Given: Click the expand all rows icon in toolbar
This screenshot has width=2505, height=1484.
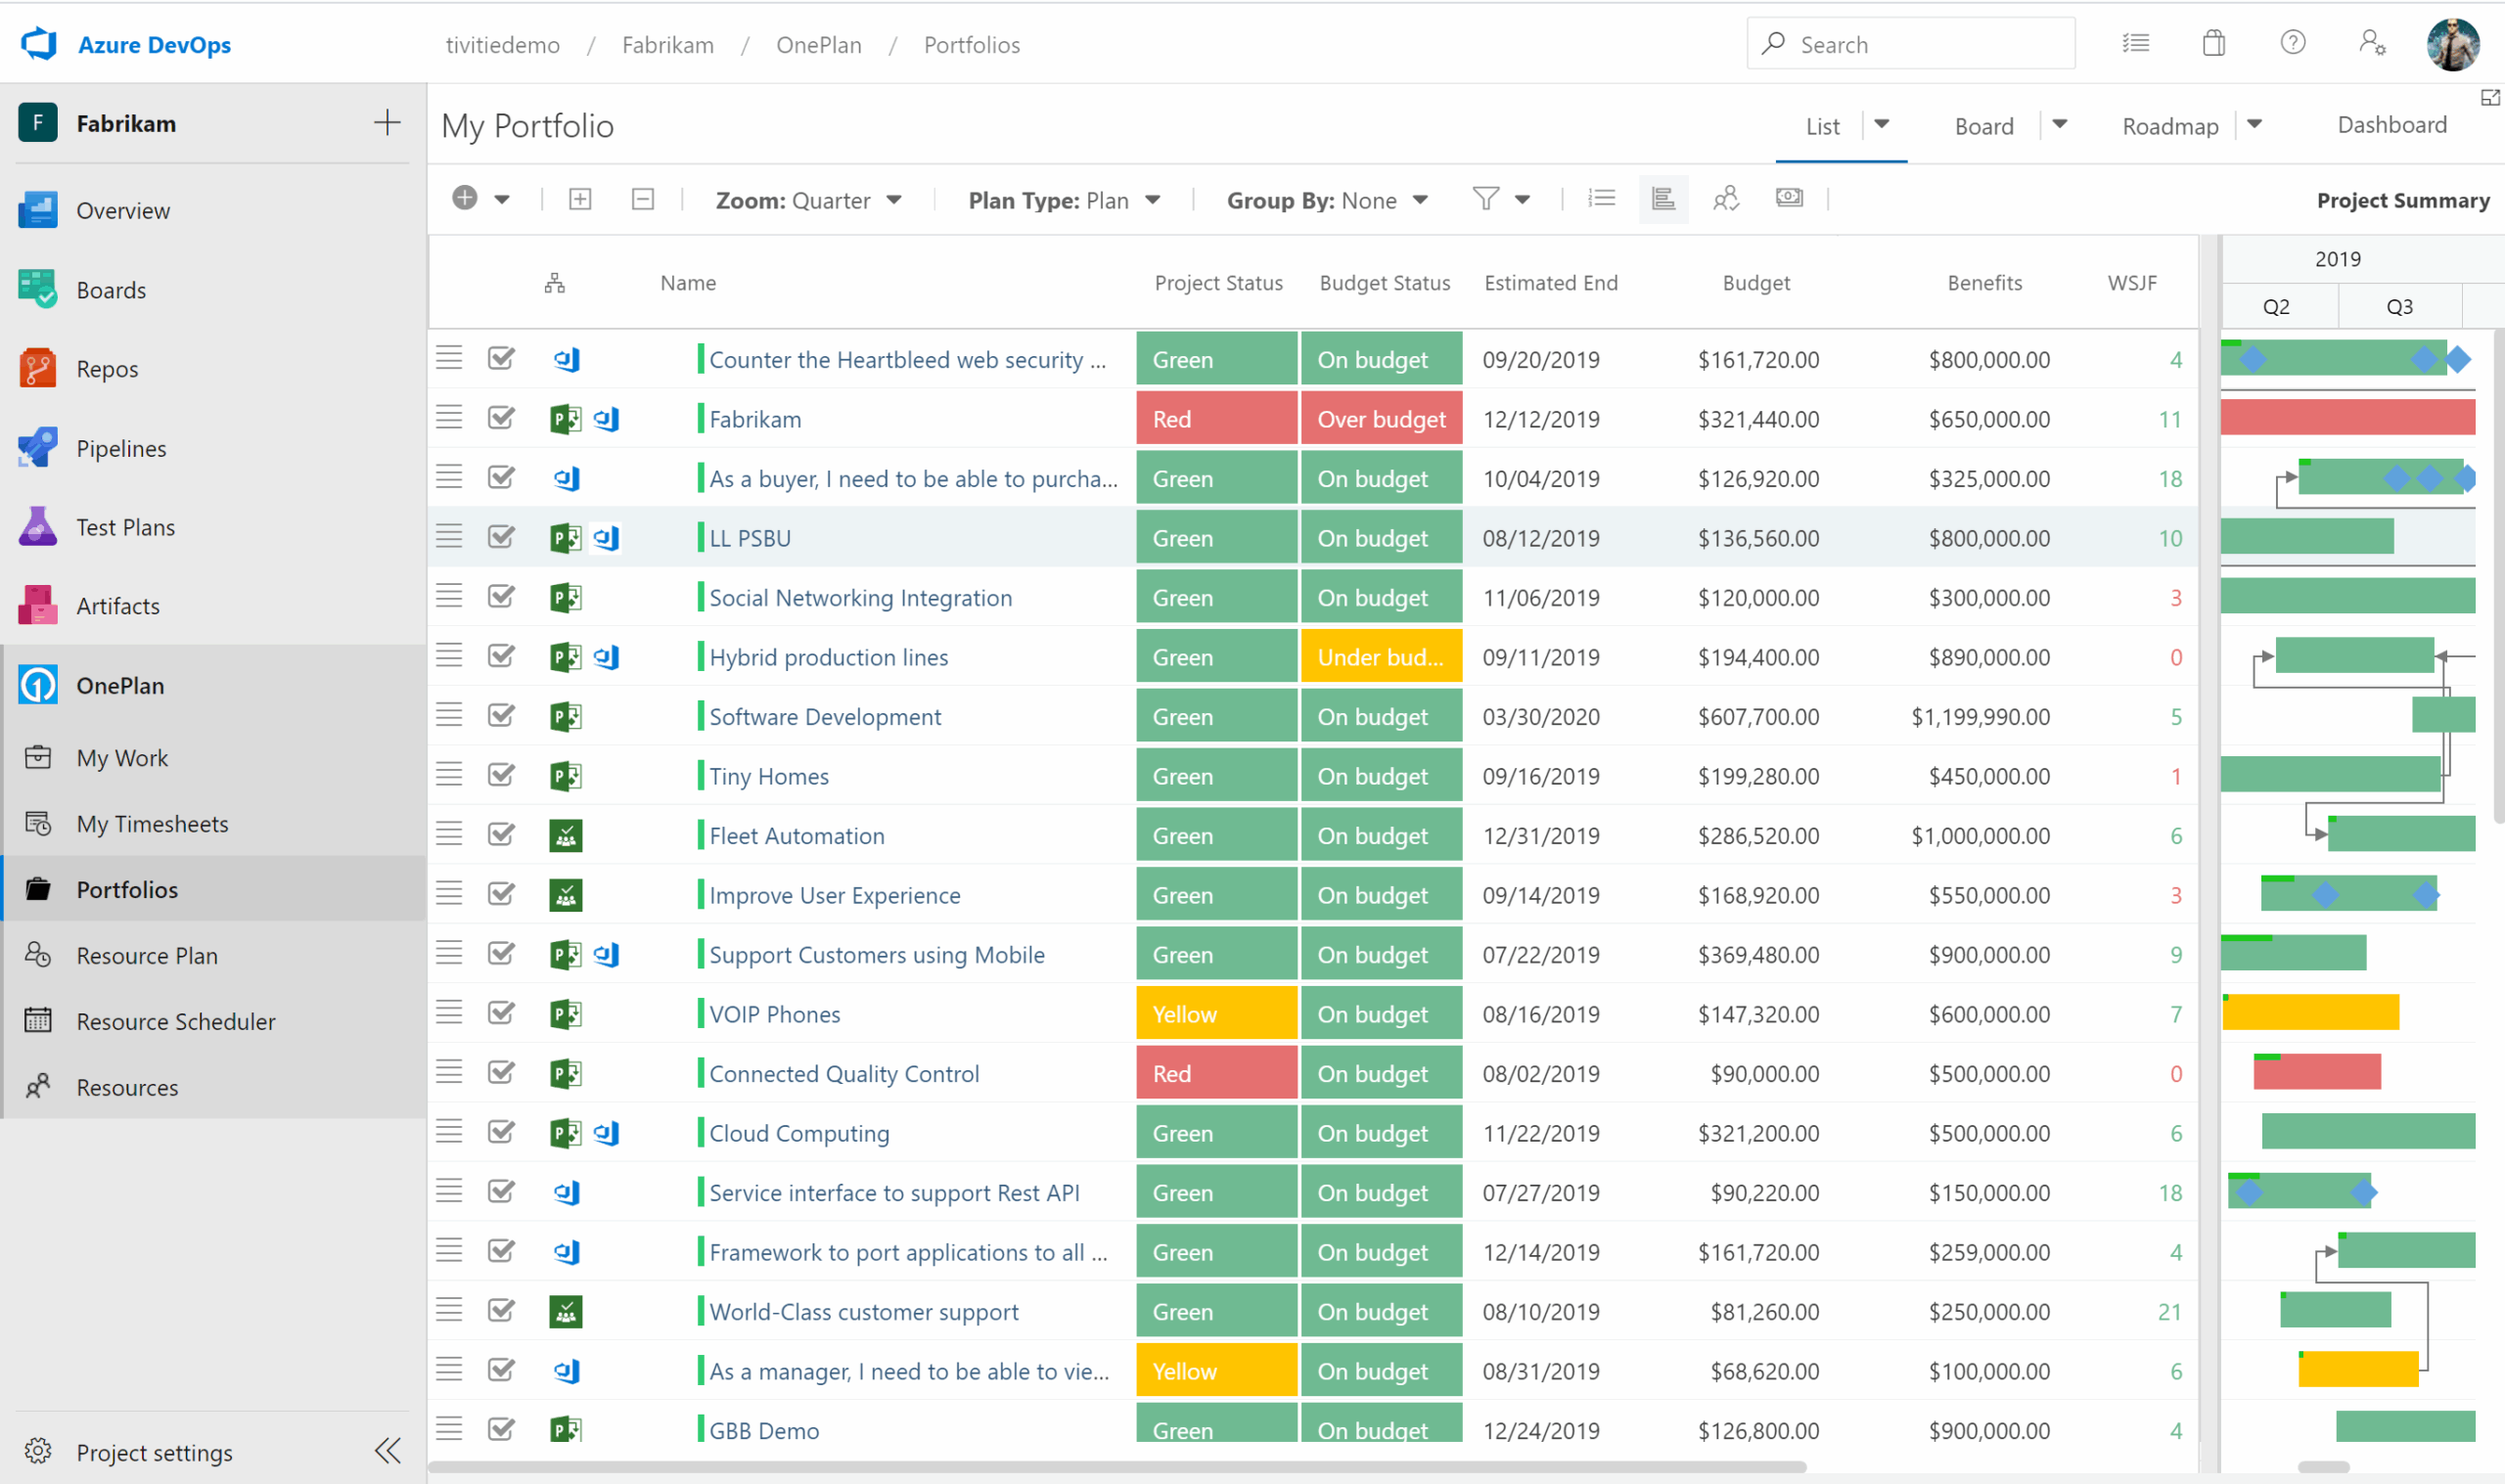Looking at the screenshot, I should 580,199.
